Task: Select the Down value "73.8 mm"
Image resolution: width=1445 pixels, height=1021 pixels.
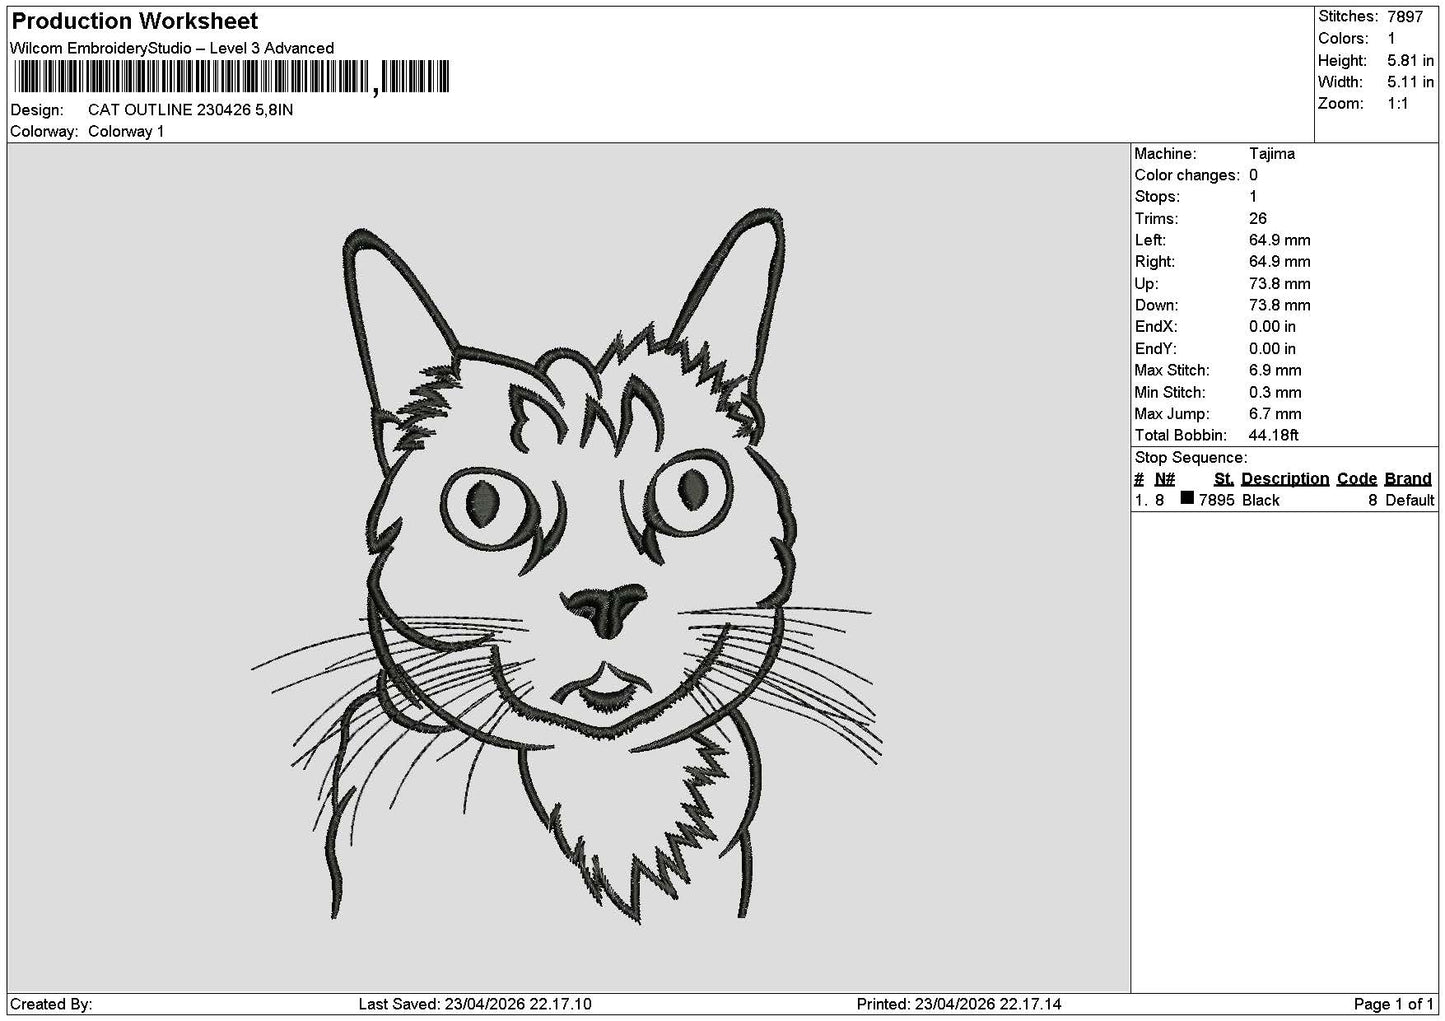Action: 1280,305
